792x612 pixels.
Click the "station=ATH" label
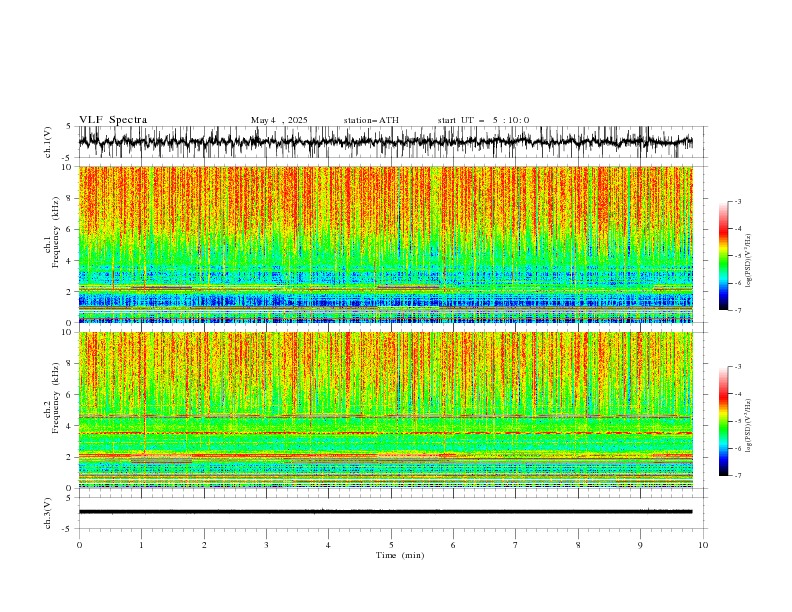[x=371, y=120]
